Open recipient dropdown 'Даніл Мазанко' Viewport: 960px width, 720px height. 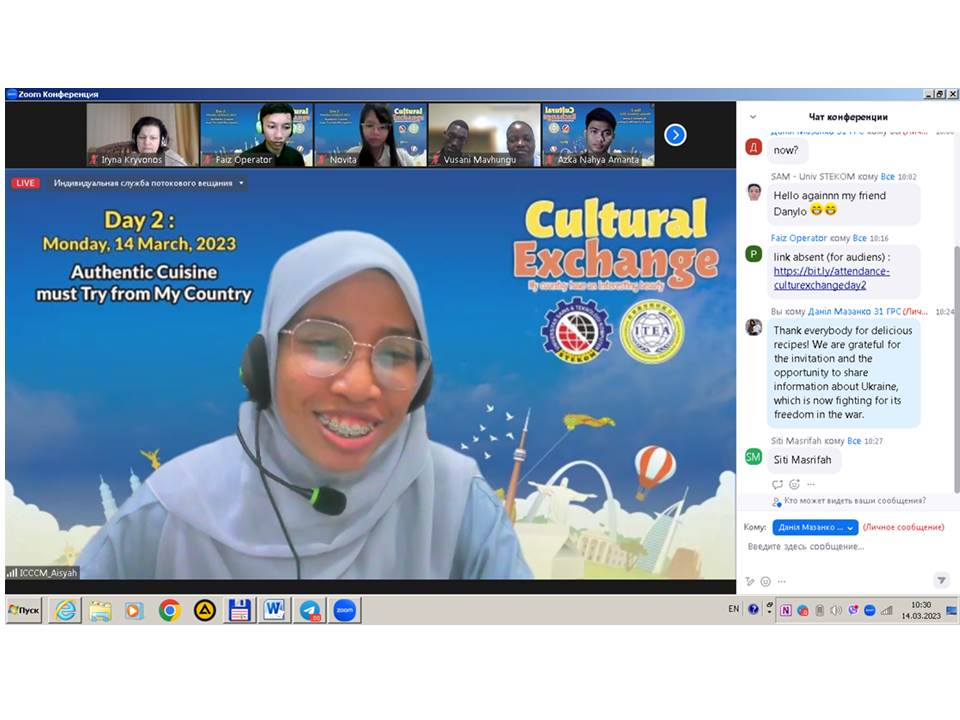click(x=815, y=527)
